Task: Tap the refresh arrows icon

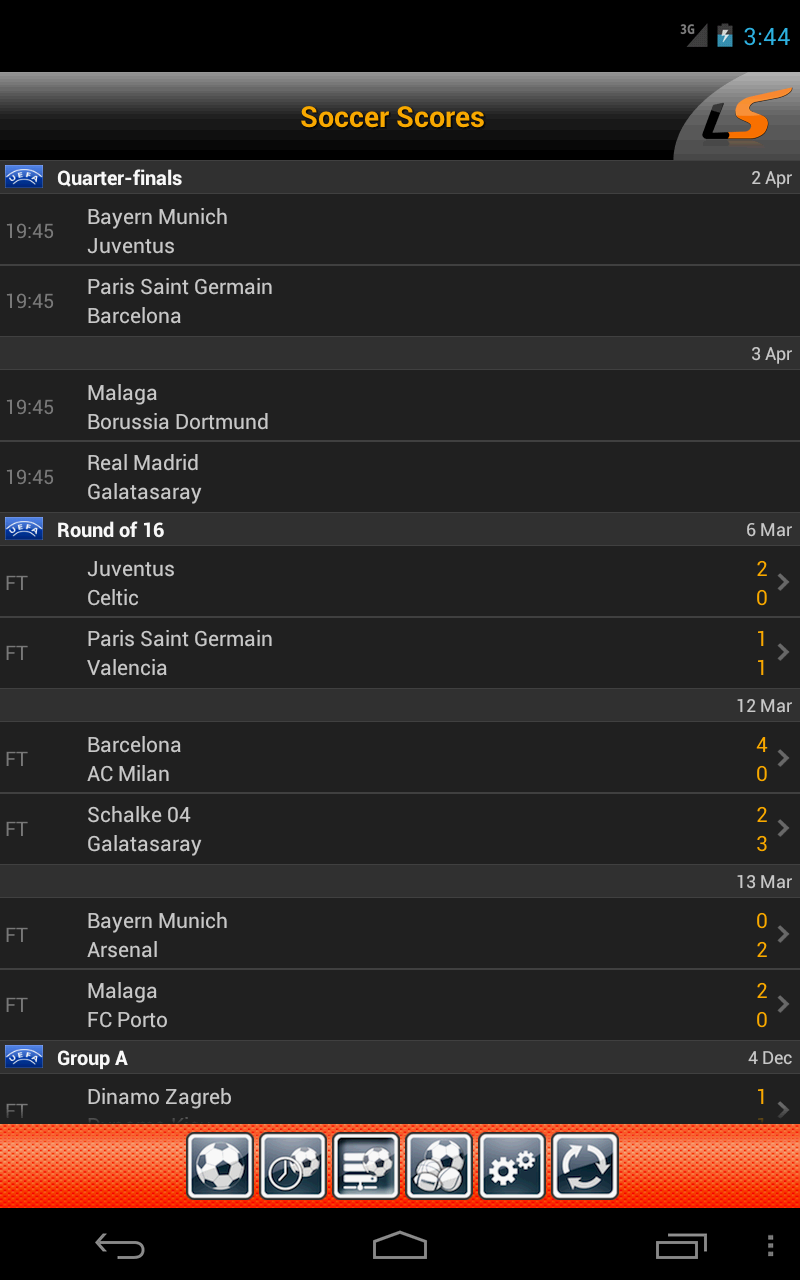Action: 585,1165
